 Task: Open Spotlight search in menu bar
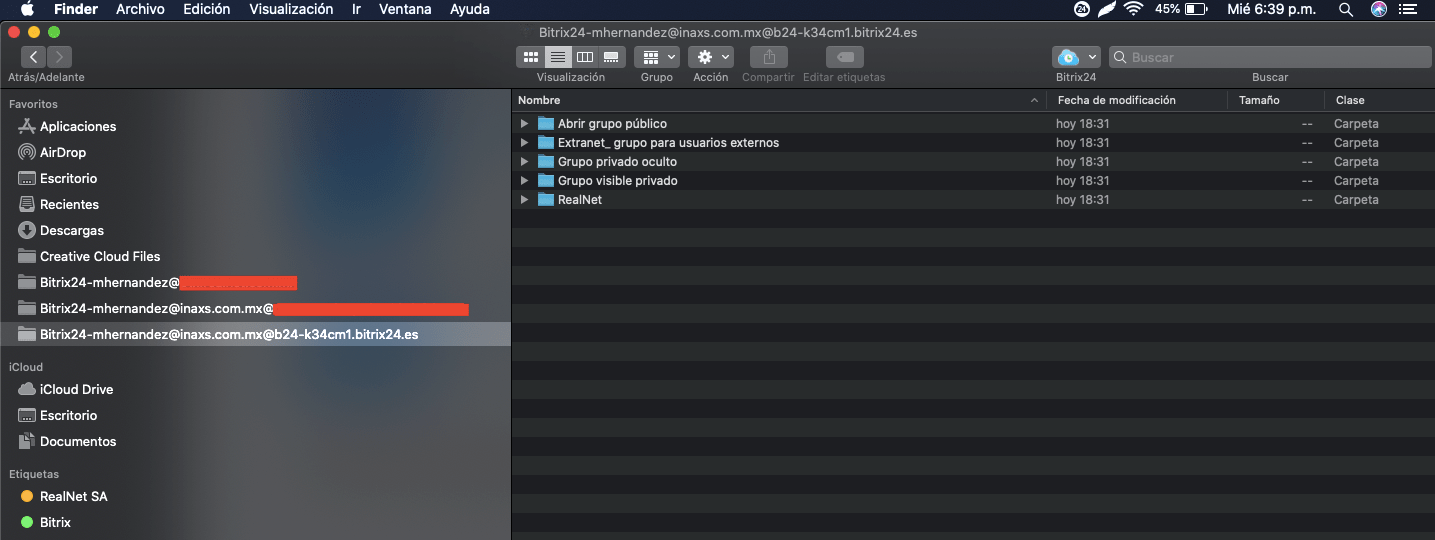[1346, 9]
